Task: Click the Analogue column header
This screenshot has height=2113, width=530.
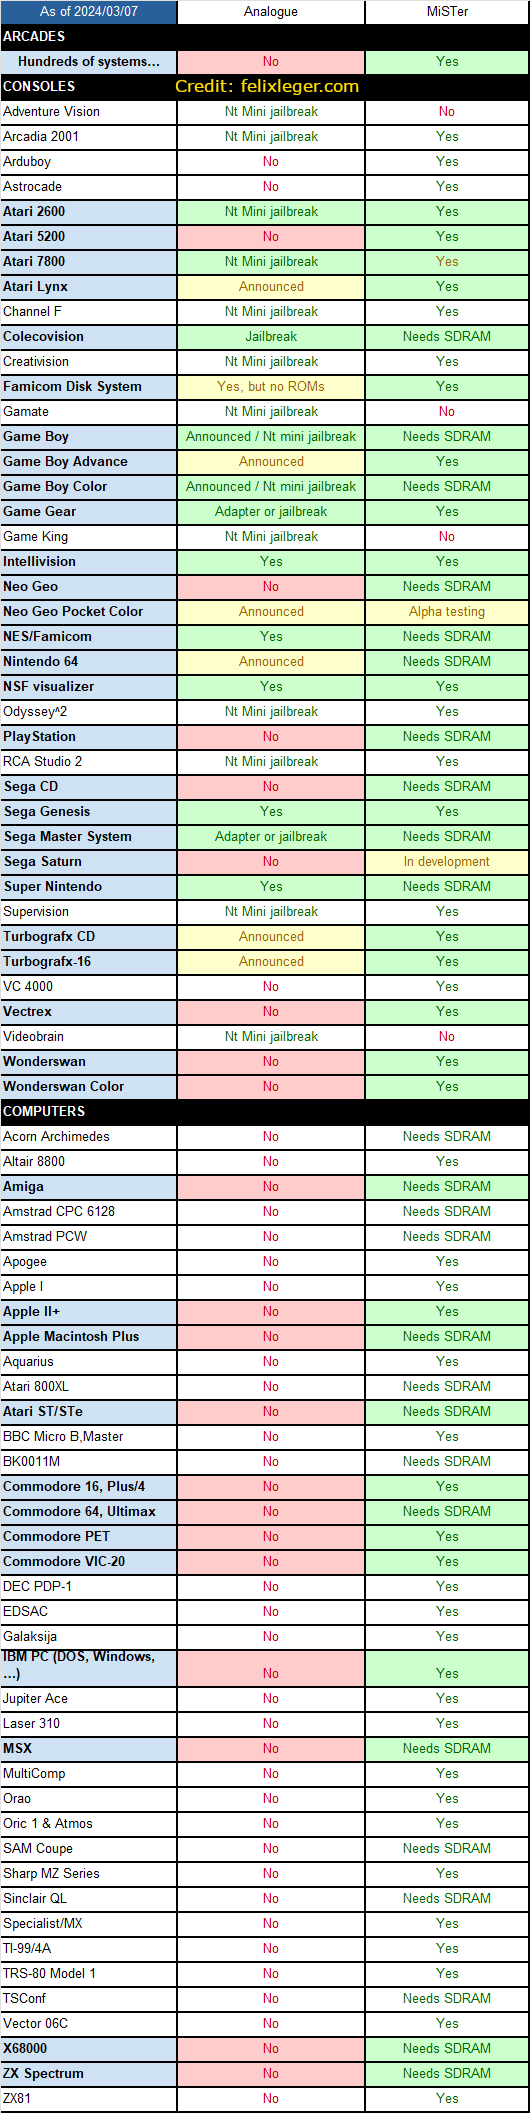Action: coord(271,12)
